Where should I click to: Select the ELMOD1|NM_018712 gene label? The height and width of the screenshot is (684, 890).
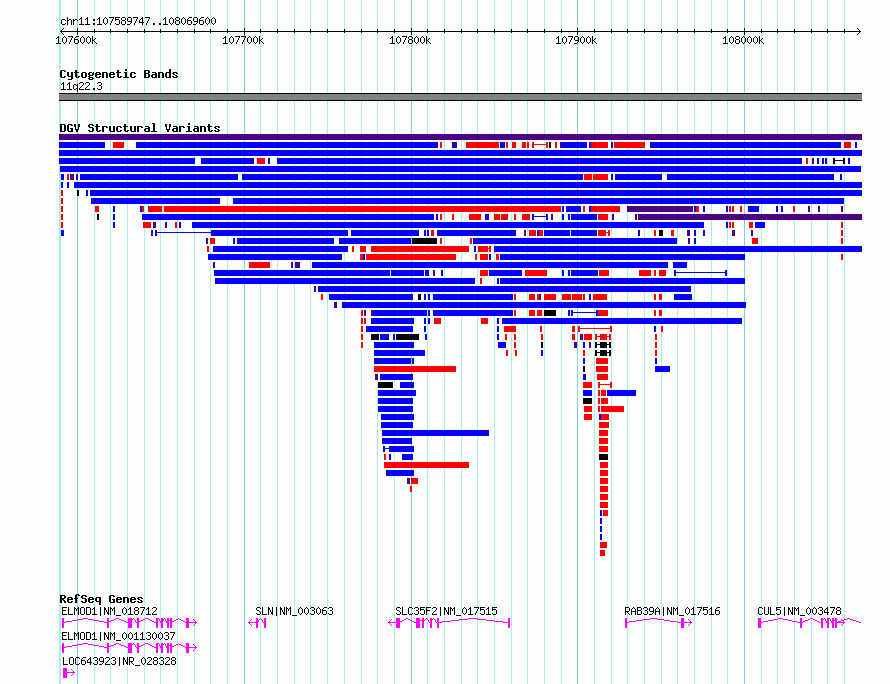point(109,611)
